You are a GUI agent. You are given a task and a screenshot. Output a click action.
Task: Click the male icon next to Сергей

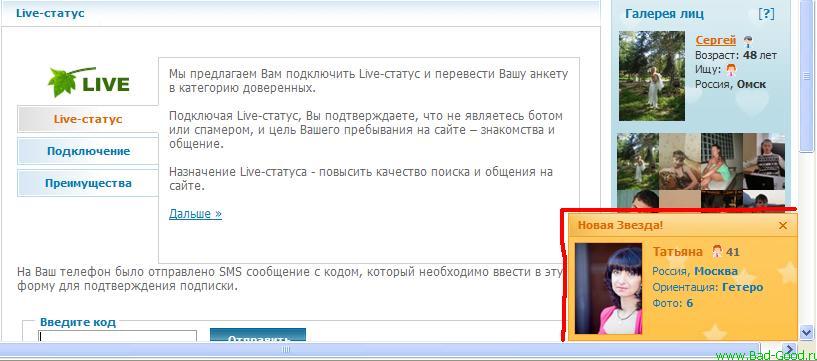click(748, 41)
